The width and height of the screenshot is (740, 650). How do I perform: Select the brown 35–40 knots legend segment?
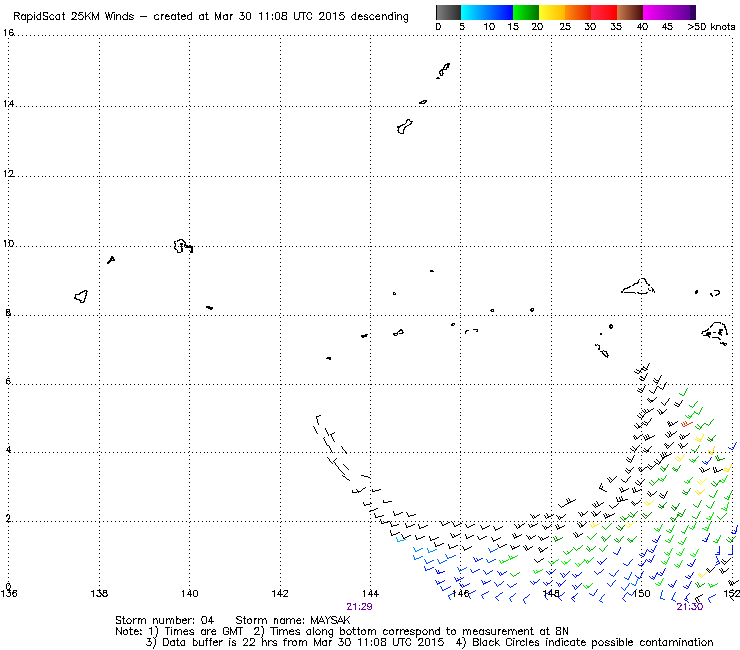(x=630, y=12)
